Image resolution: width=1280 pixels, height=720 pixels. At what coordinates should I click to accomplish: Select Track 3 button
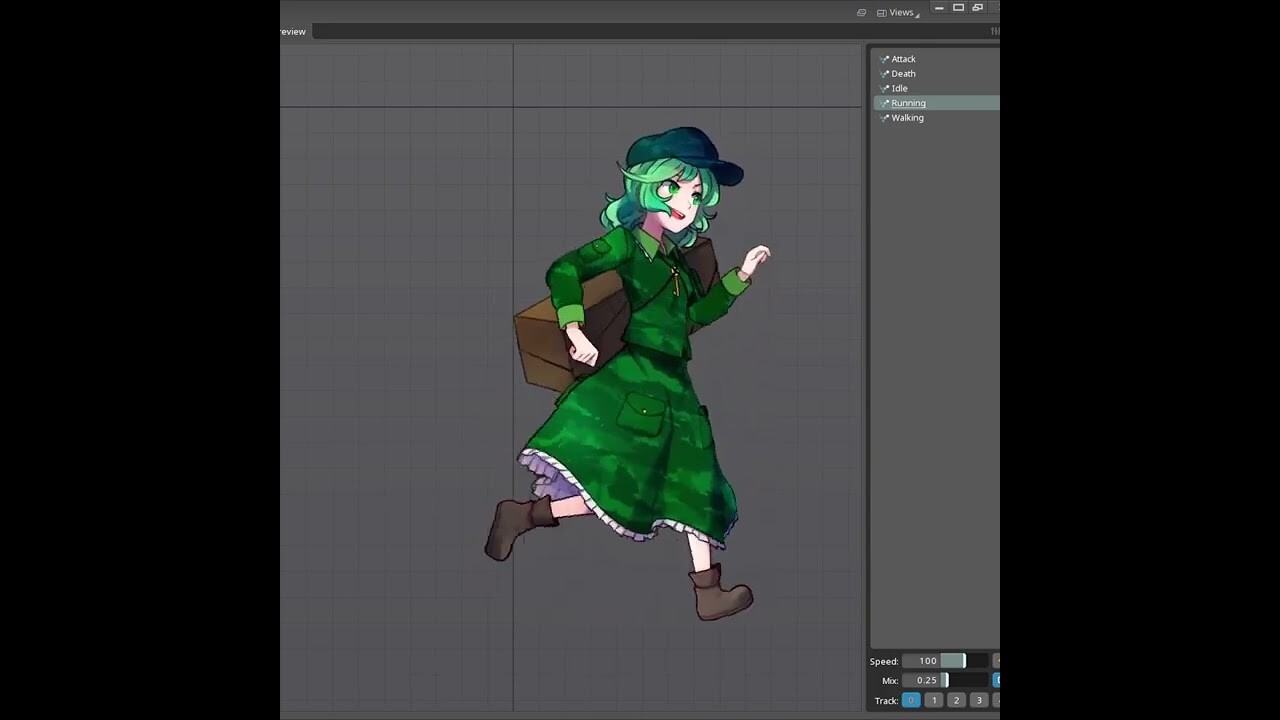click(x=979, y=700)
